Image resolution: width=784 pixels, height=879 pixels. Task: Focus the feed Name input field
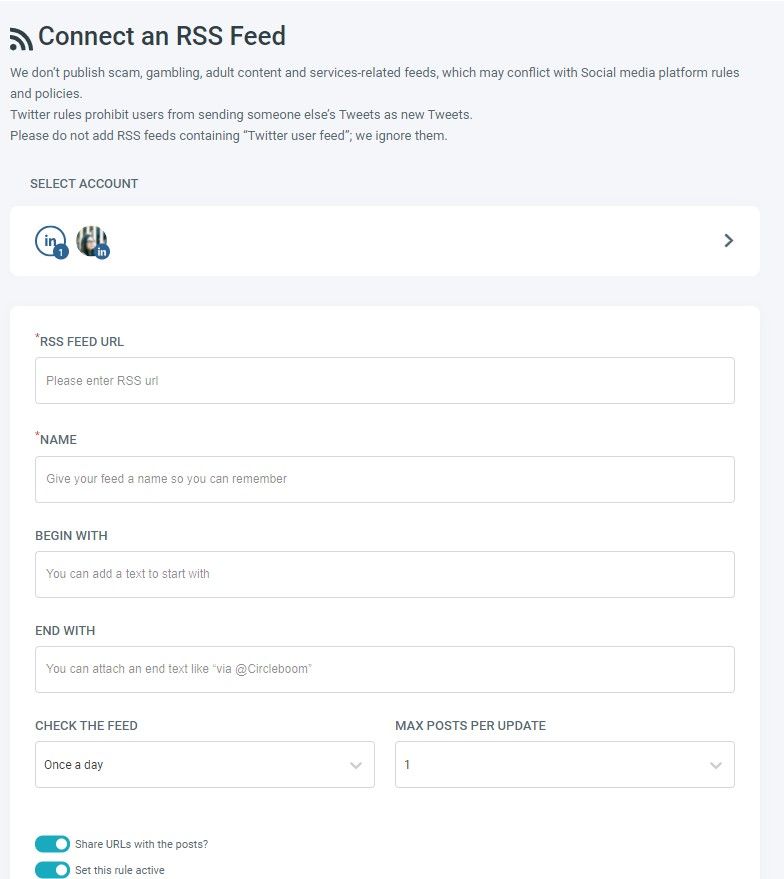click(384, 479)
